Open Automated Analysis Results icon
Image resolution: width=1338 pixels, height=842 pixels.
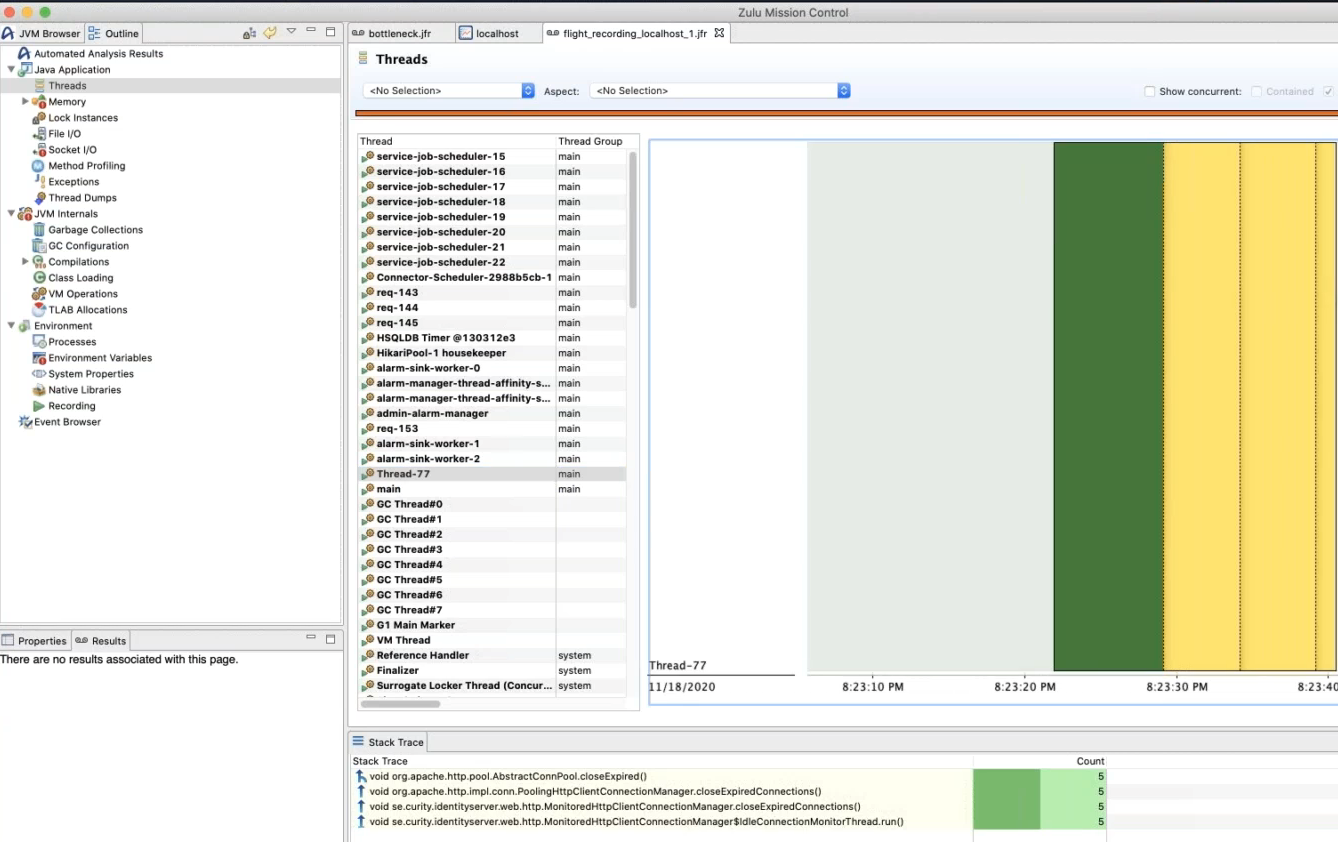25,54
